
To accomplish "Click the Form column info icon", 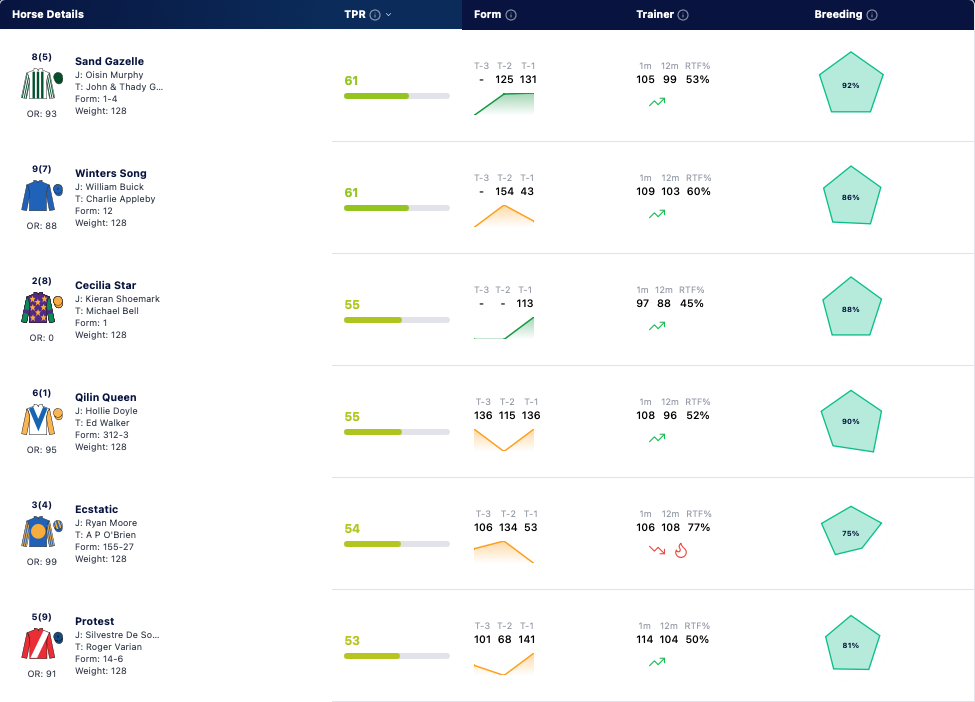I will 511,15.
